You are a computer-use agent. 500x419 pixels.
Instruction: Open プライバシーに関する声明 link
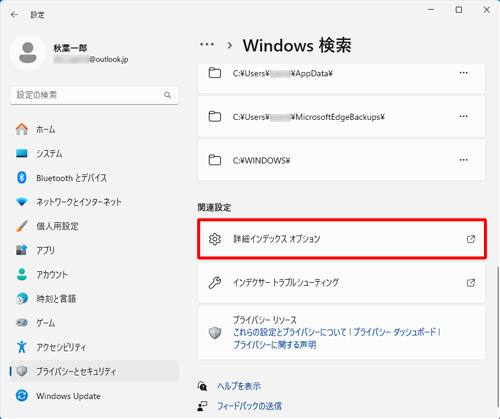pos(274,345)
